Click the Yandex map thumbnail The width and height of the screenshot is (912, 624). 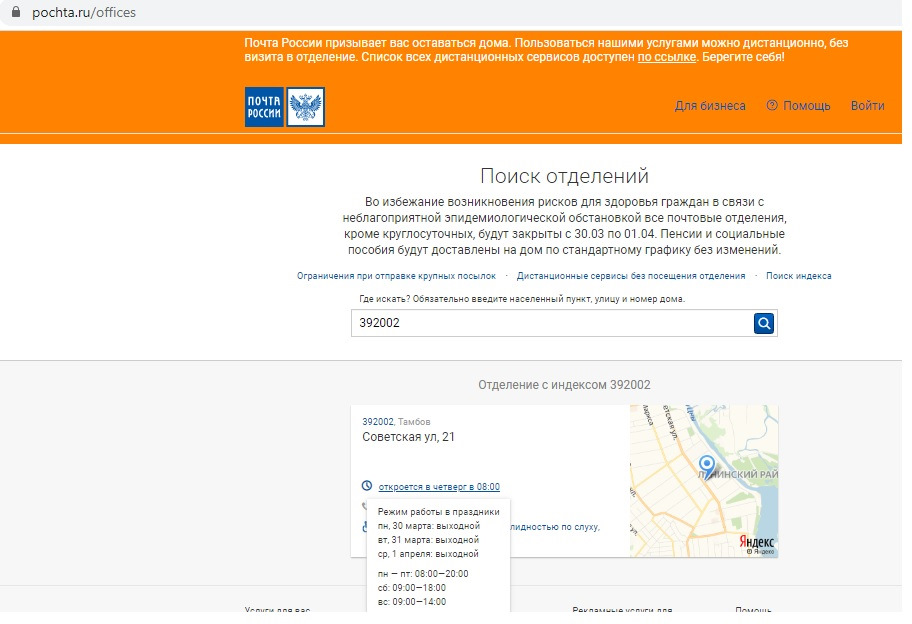pyautogui.click(x=704, y=481)
